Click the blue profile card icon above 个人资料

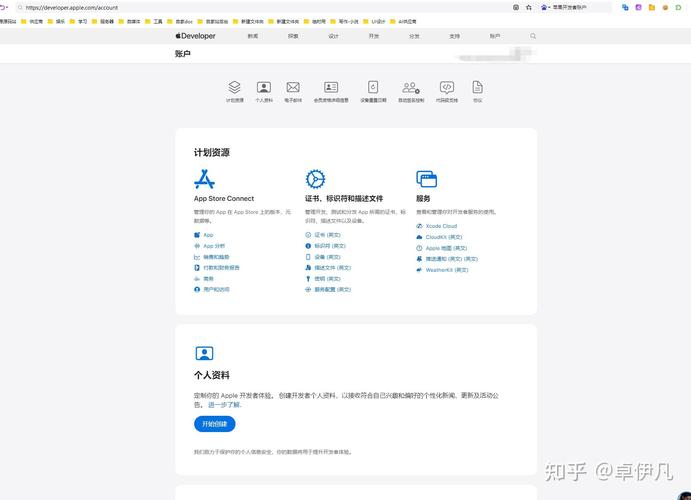204,353
